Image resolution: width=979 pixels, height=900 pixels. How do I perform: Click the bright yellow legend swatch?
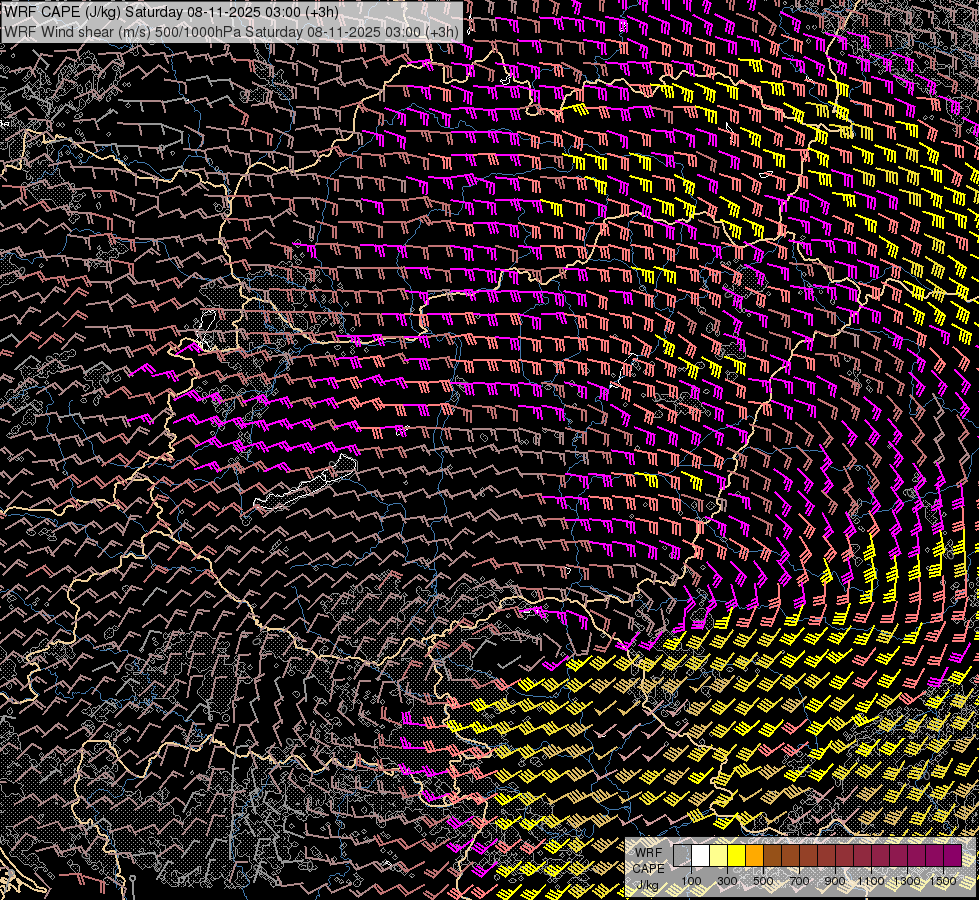736,856
